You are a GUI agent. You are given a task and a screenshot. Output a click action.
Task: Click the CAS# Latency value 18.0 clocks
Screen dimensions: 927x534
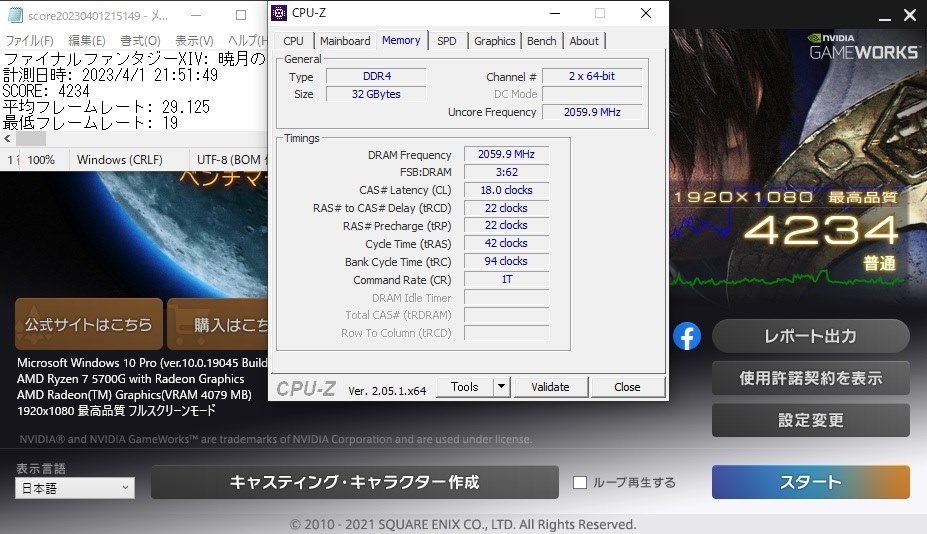pyautogui.click(x=507, y=190)
